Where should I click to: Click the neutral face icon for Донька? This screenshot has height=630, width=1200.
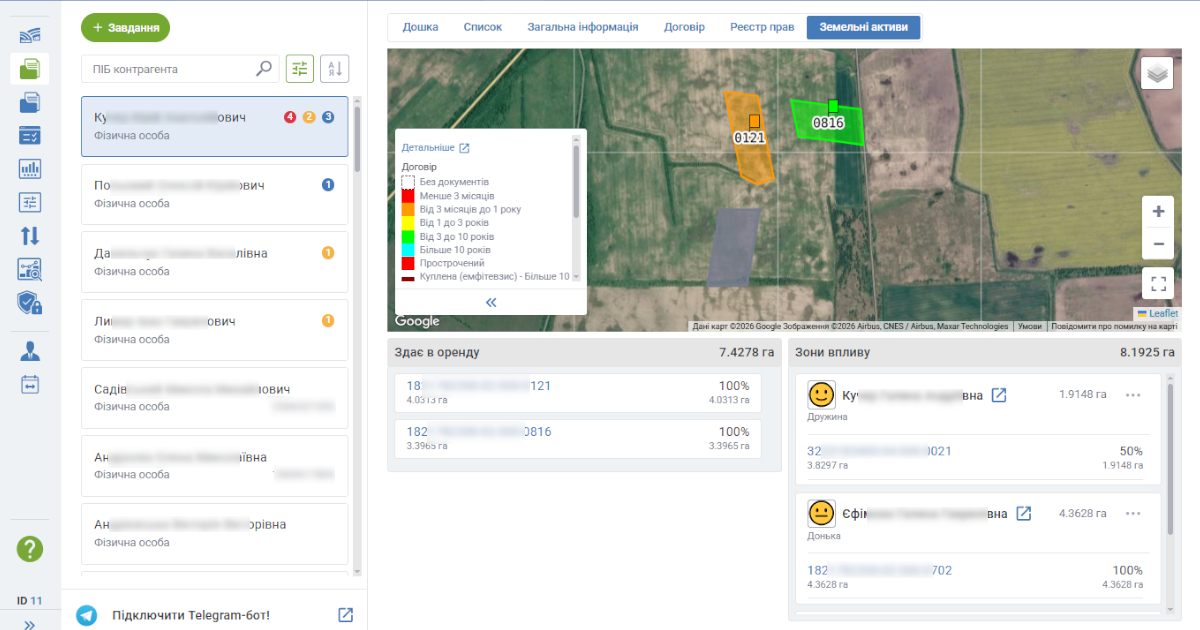(821, 514)
